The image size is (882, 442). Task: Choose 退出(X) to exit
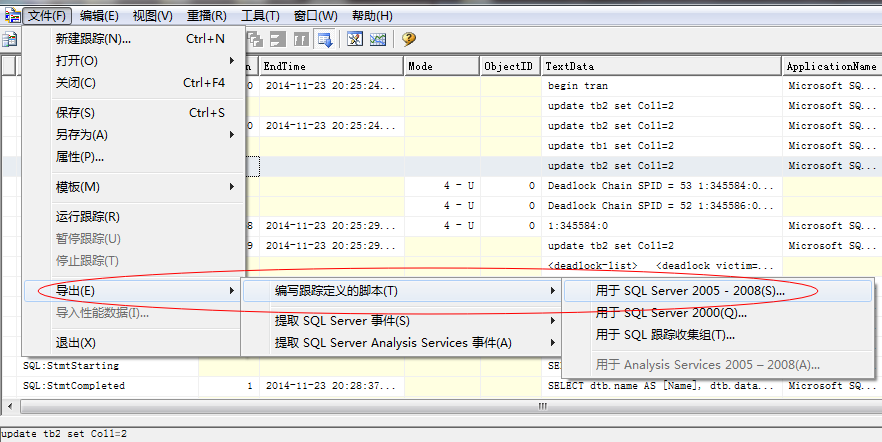(134, 343)
